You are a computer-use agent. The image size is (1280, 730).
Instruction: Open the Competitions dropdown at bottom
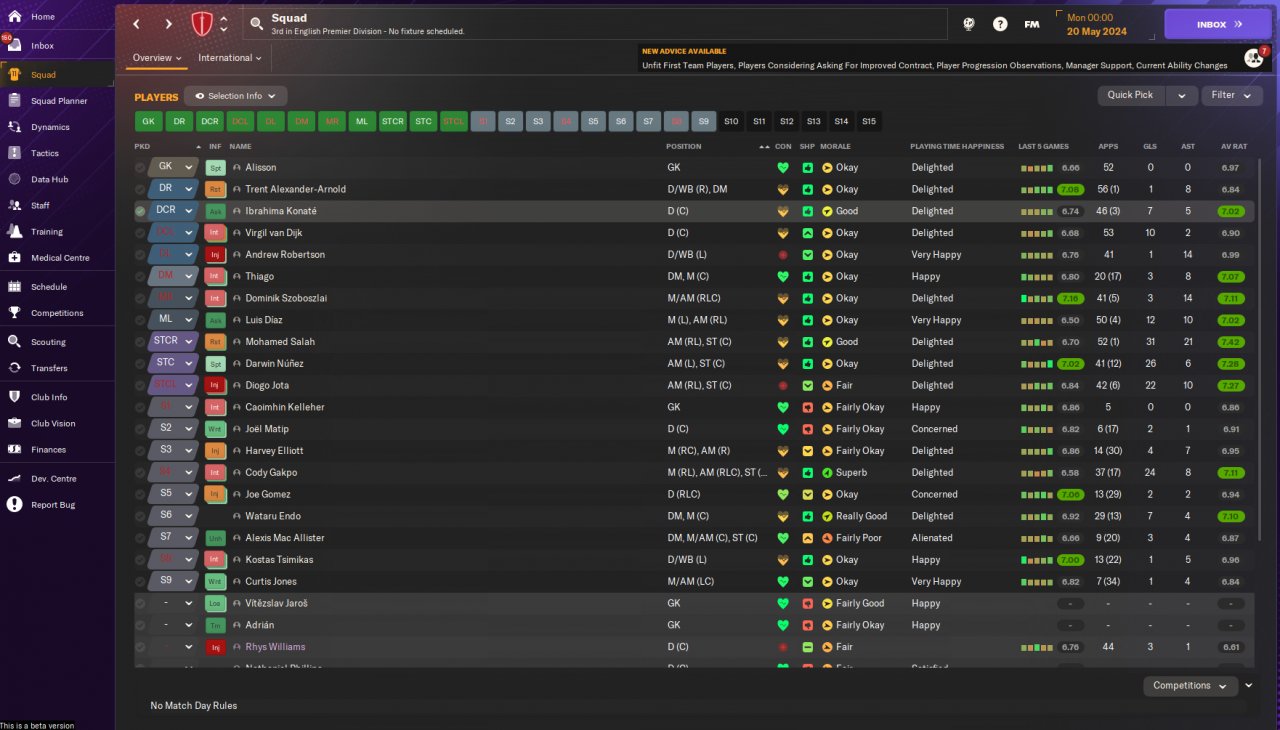point(1190,686)
